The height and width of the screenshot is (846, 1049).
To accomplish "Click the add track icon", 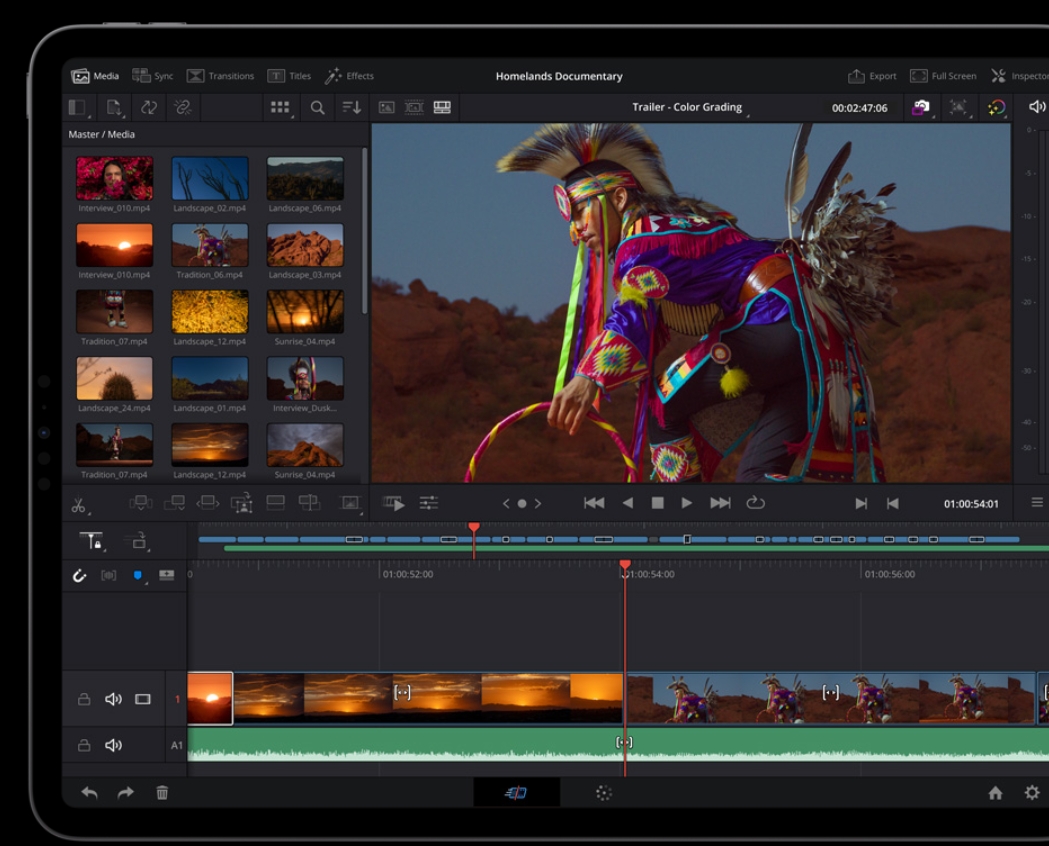I will pyautogui.click(x=167, y=575).
